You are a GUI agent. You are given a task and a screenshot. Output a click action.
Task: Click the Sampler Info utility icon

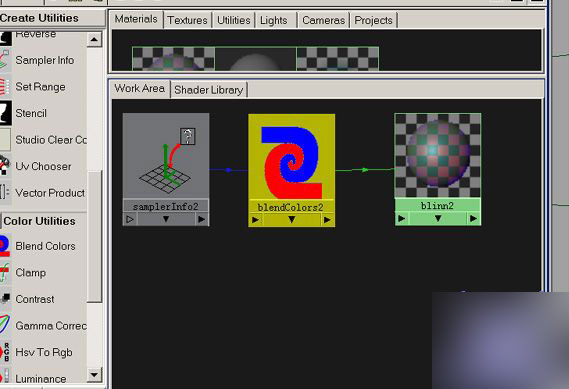pos(5,60)
